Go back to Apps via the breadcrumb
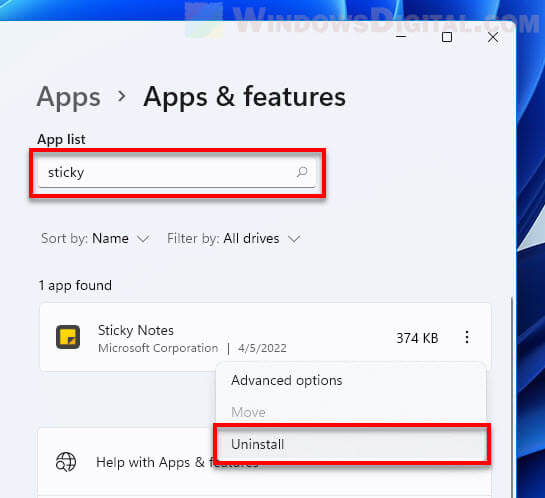The image size is (545, 498). (69, 97)
